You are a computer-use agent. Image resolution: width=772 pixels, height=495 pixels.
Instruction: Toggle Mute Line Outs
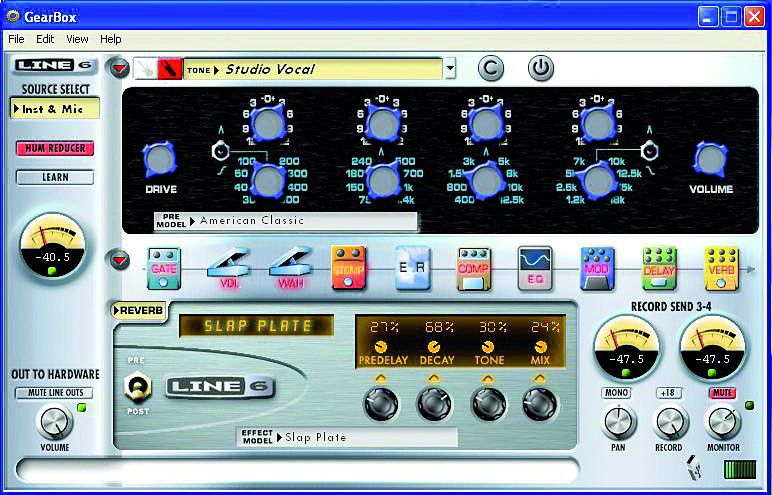coord(54,393)
